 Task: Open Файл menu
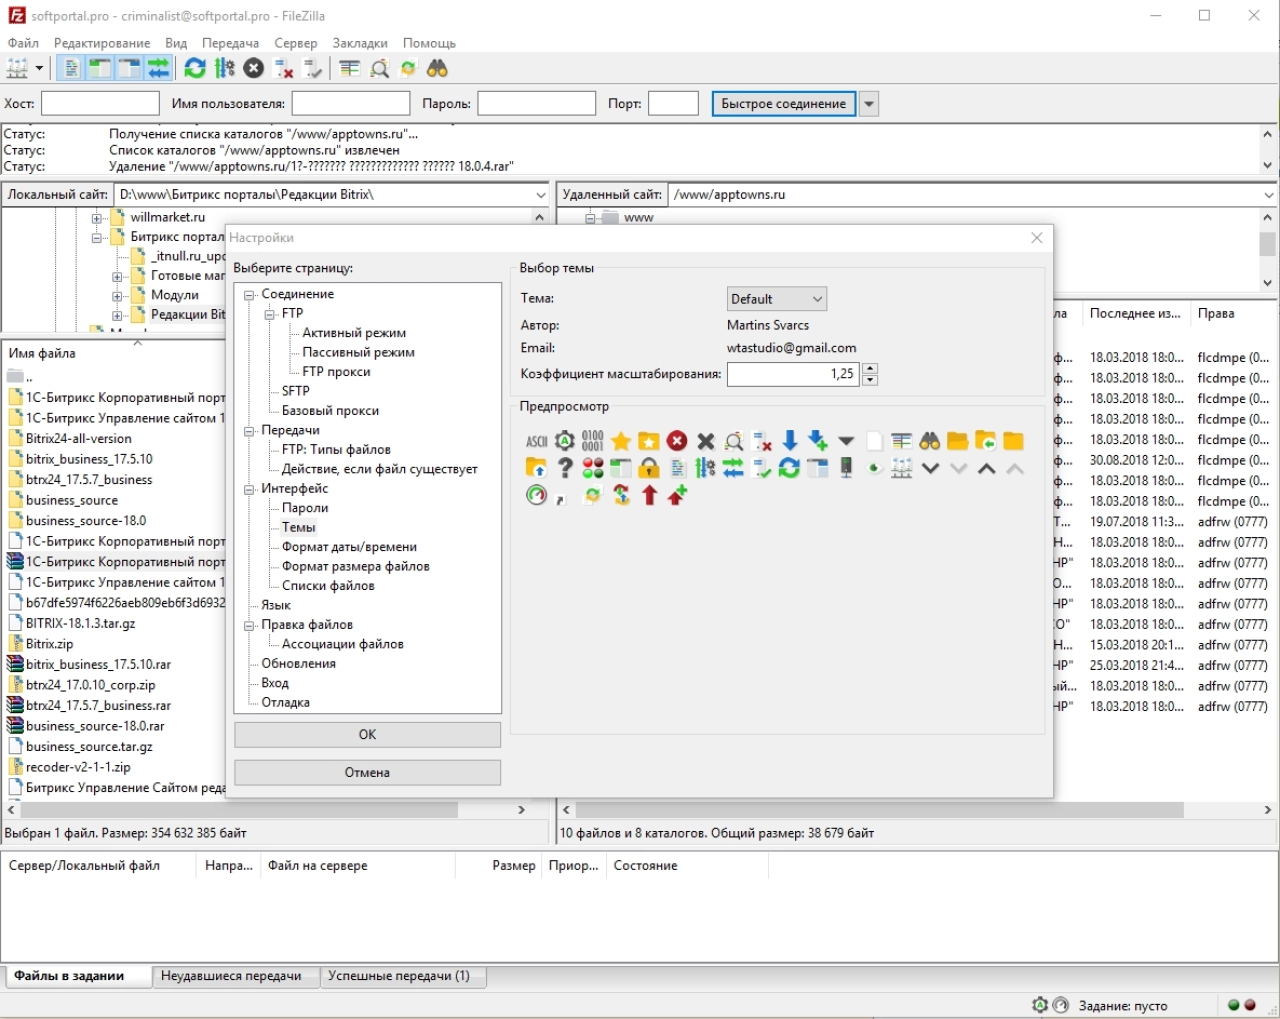(x=23, y=43)
